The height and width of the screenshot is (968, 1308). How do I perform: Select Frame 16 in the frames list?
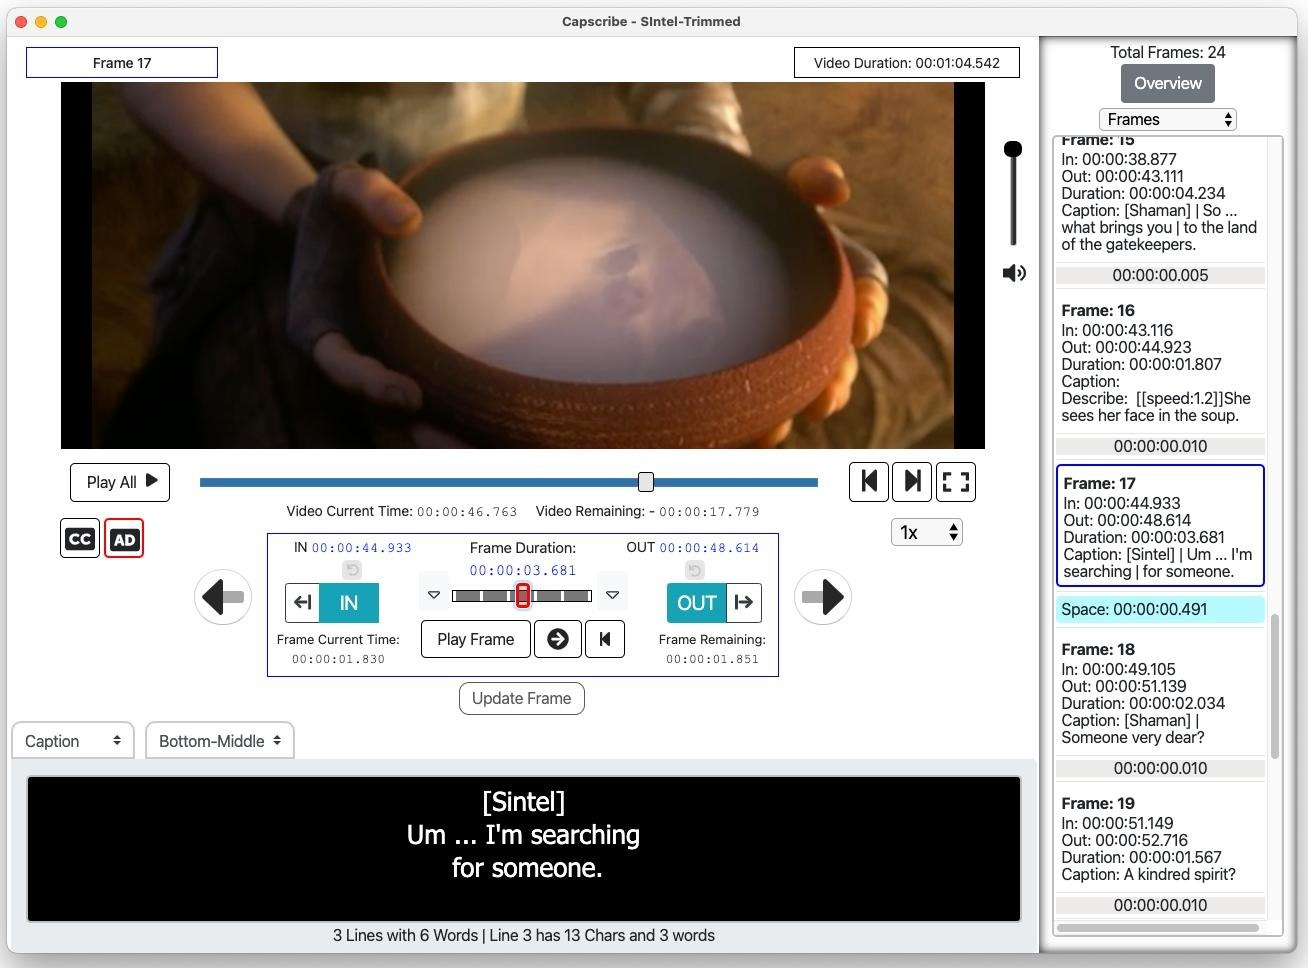(1160, 363)
